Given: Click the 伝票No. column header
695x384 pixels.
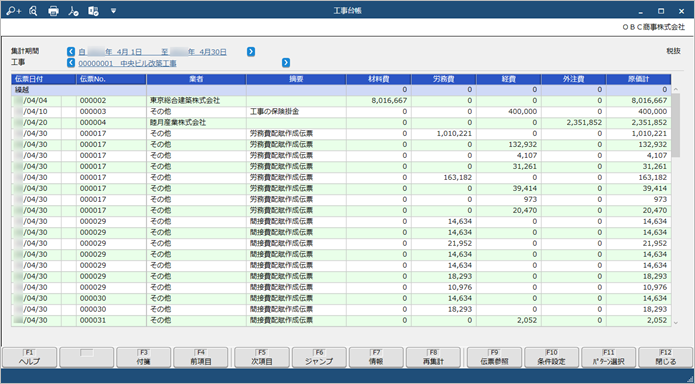Looking at the screenshot, I should pyautogui.click(x=111, y=79).
